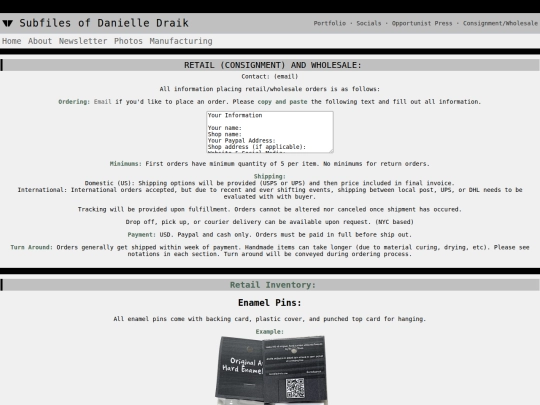Click the Example: label above photo
The height and width of the screenshot is (405, 540).
(270, 332)
